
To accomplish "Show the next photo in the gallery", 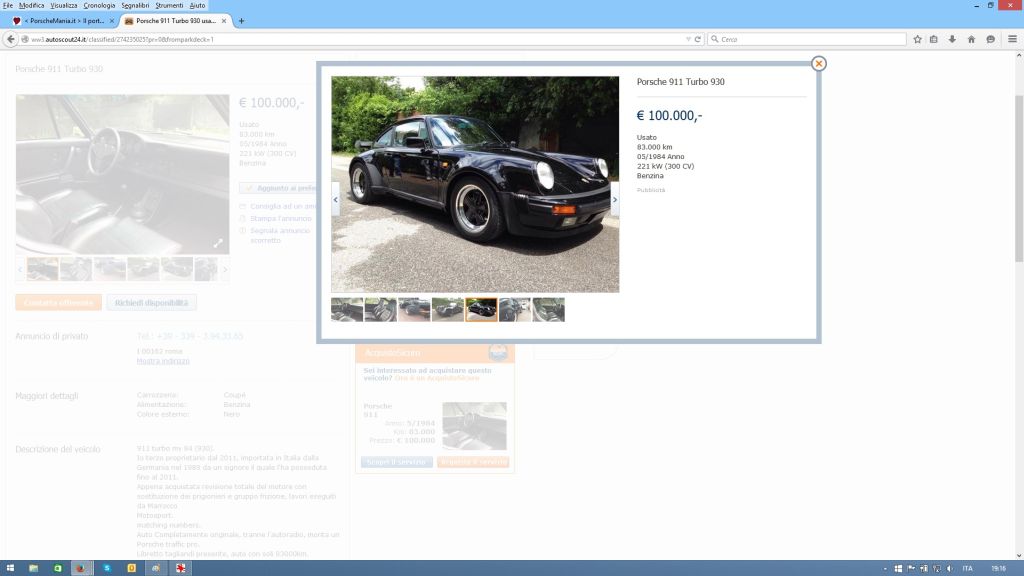I will 615,200.
